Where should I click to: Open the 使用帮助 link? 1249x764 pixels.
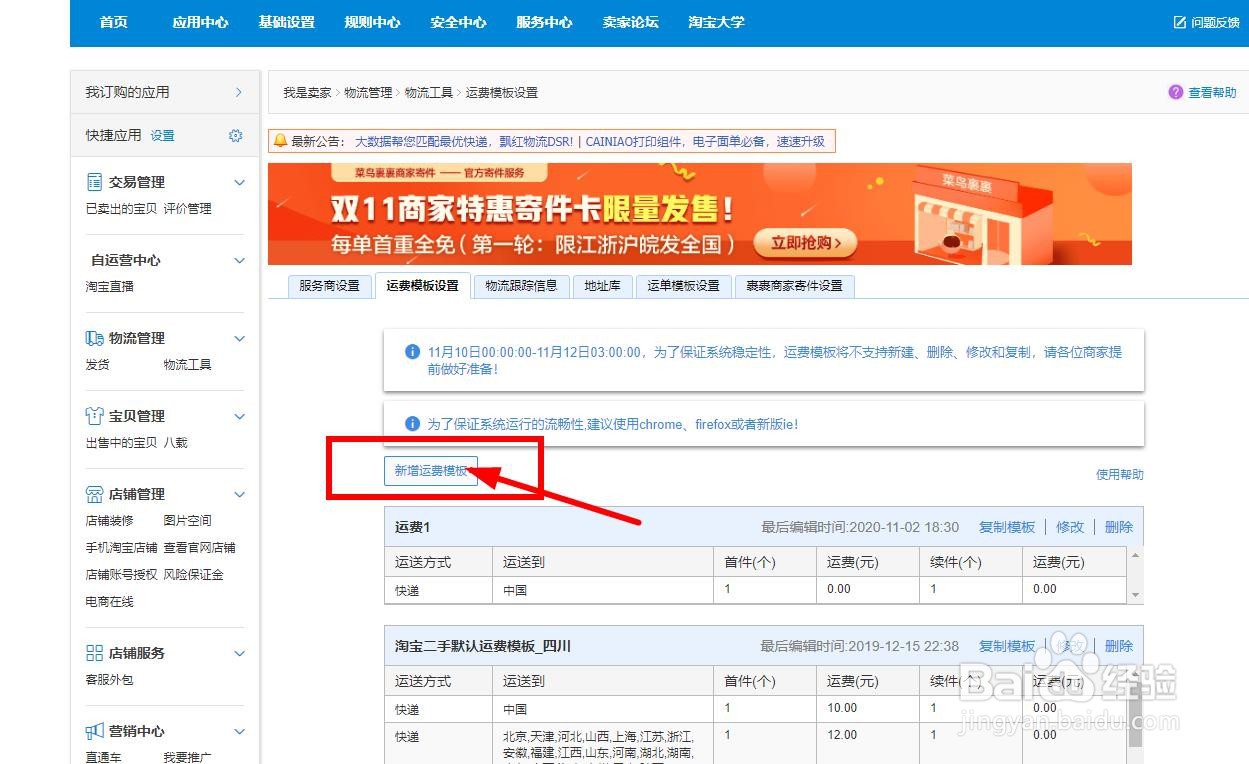coord(1119,474)
